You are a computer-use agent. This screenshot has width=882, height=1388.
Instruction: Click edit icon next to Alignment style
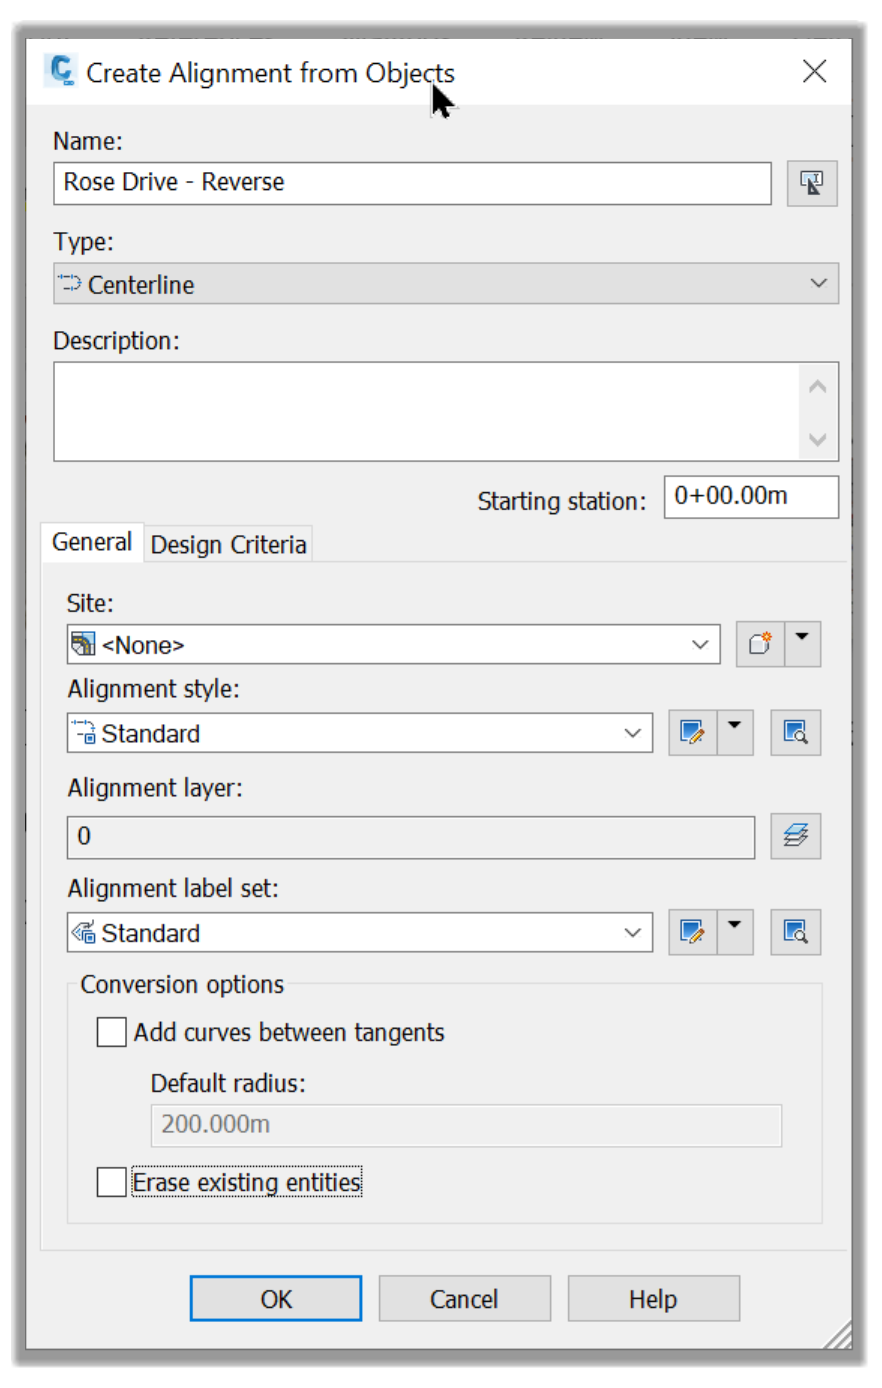tap(692, 732)
